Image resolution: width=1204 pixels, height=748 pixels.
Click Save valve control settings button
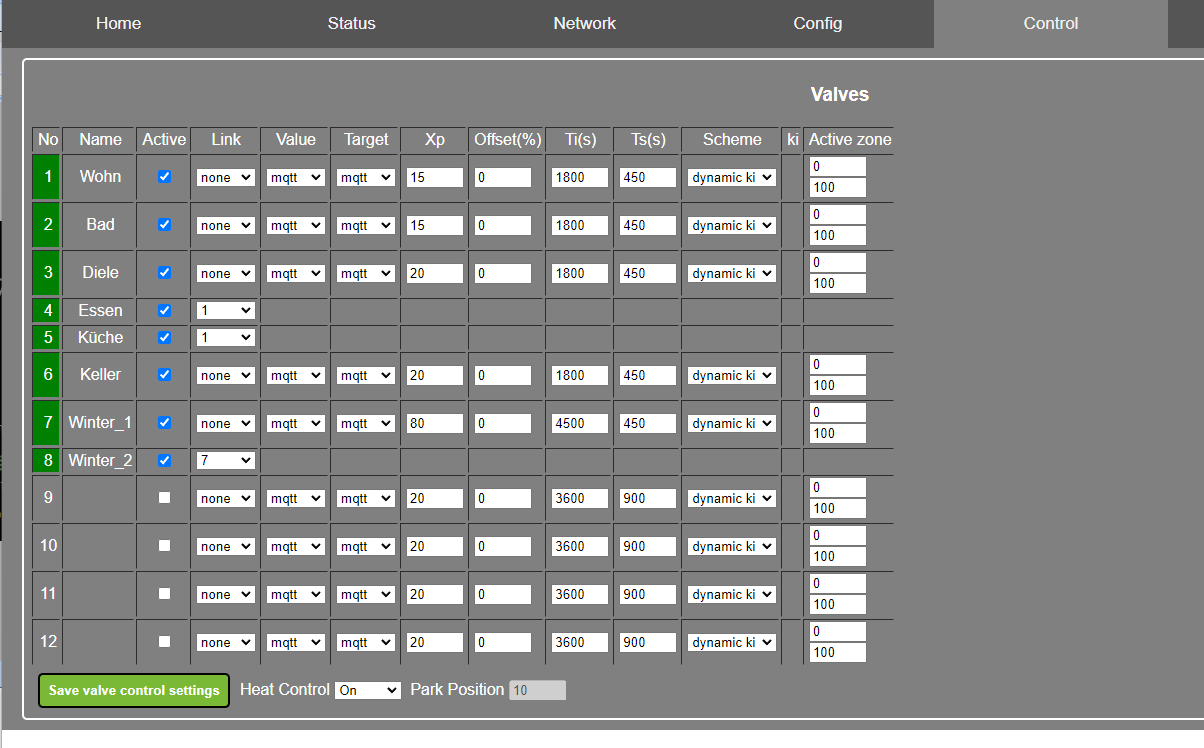(x=134, y=691)
